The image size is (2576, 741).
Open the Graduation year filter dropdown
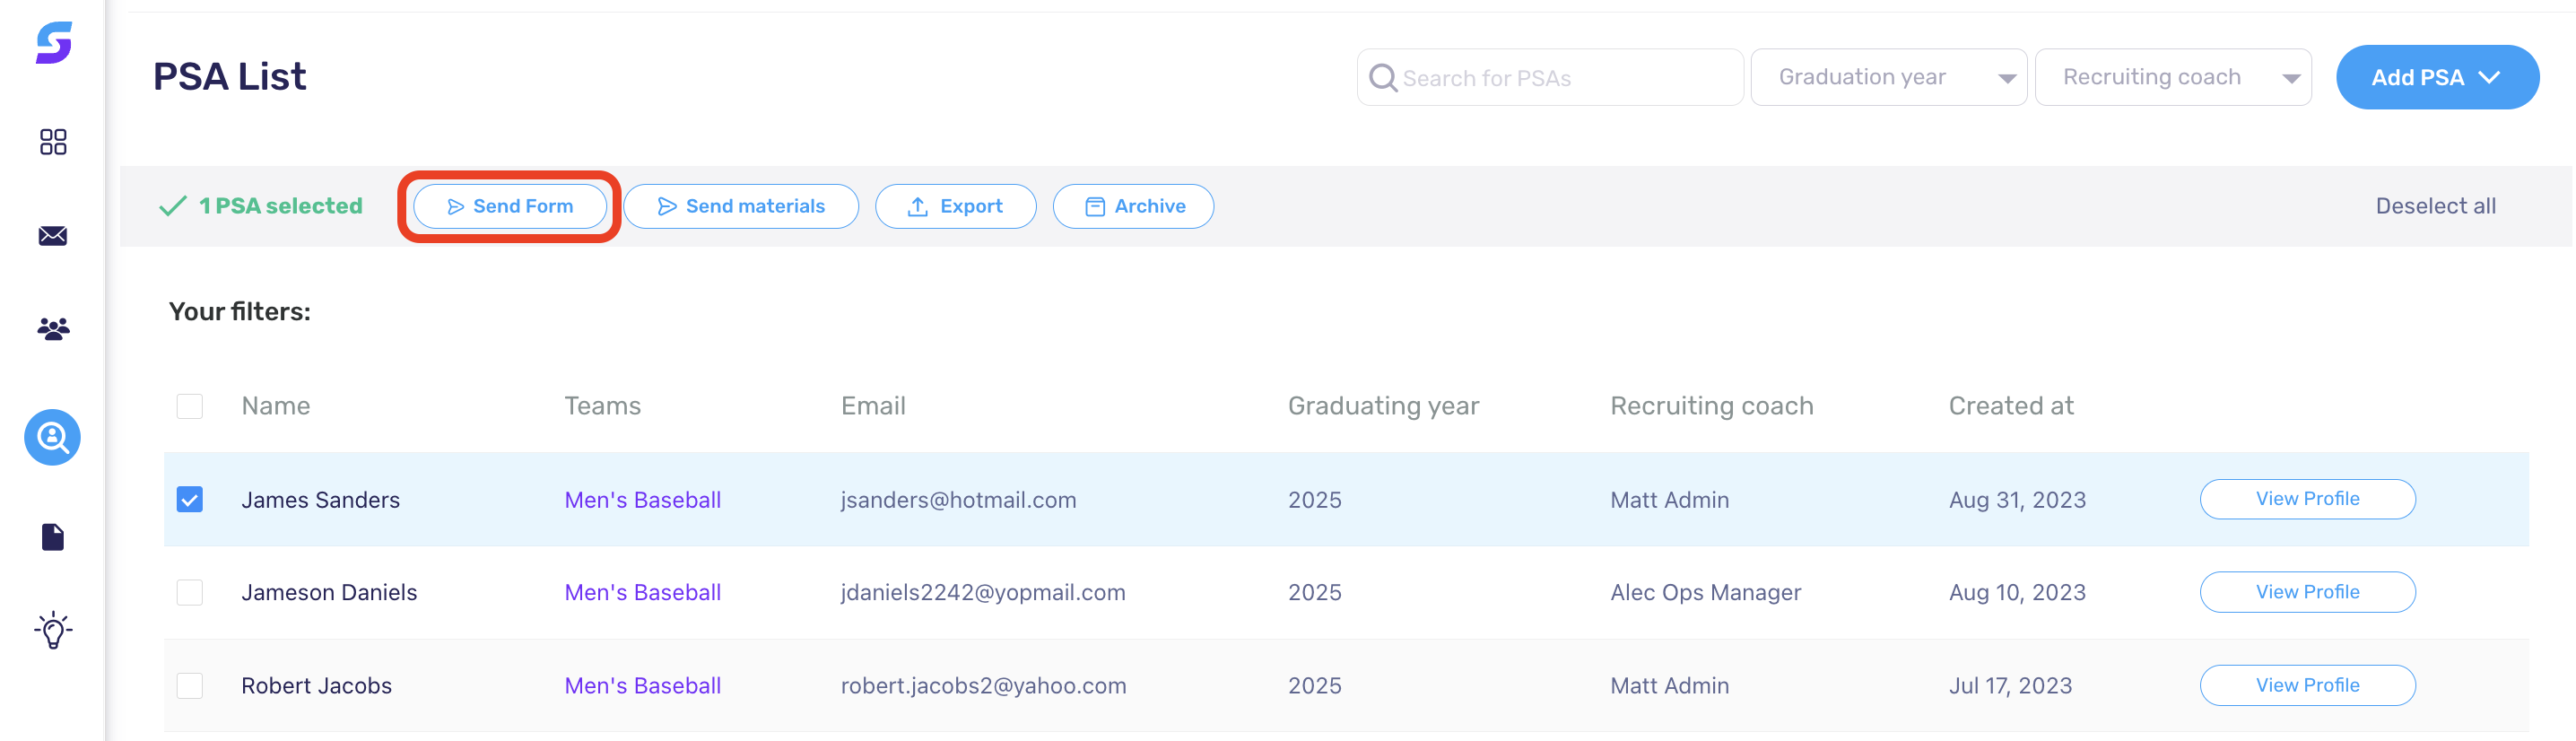pyautogui.click(x=1889, y=77)
